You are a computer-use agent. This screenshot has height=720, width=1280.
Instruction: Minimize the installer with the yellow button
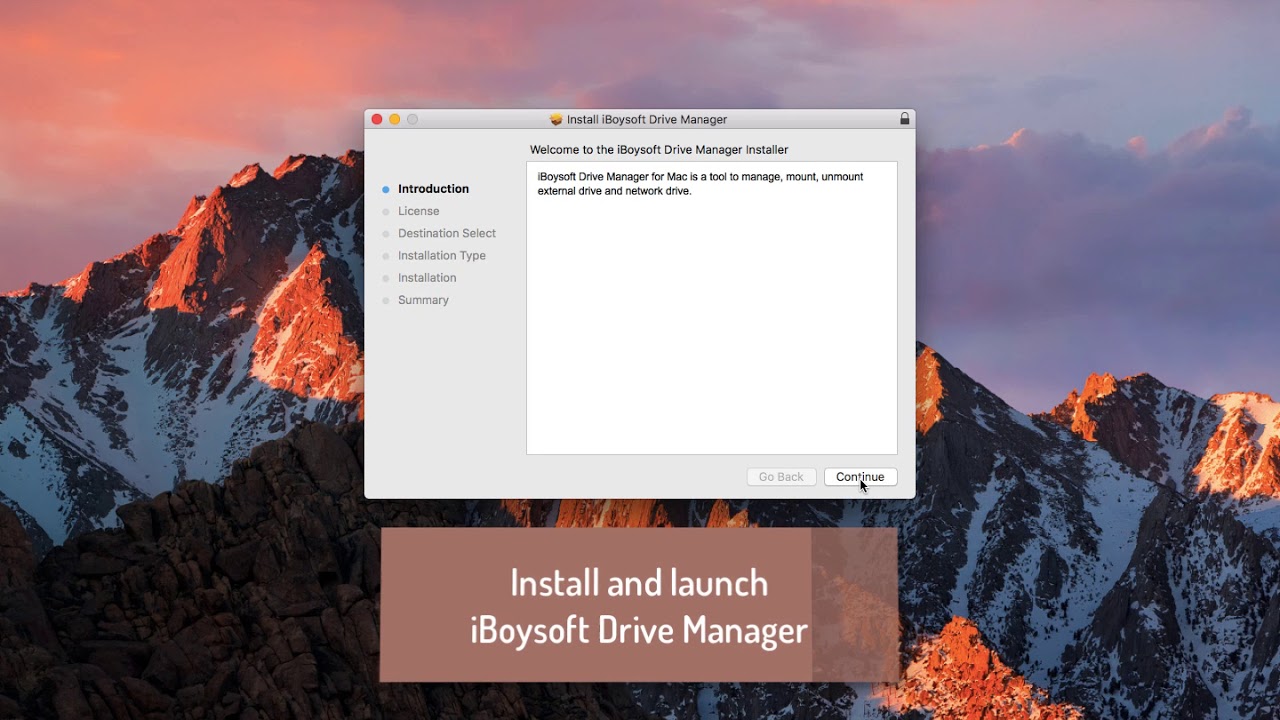pos(394,119)
